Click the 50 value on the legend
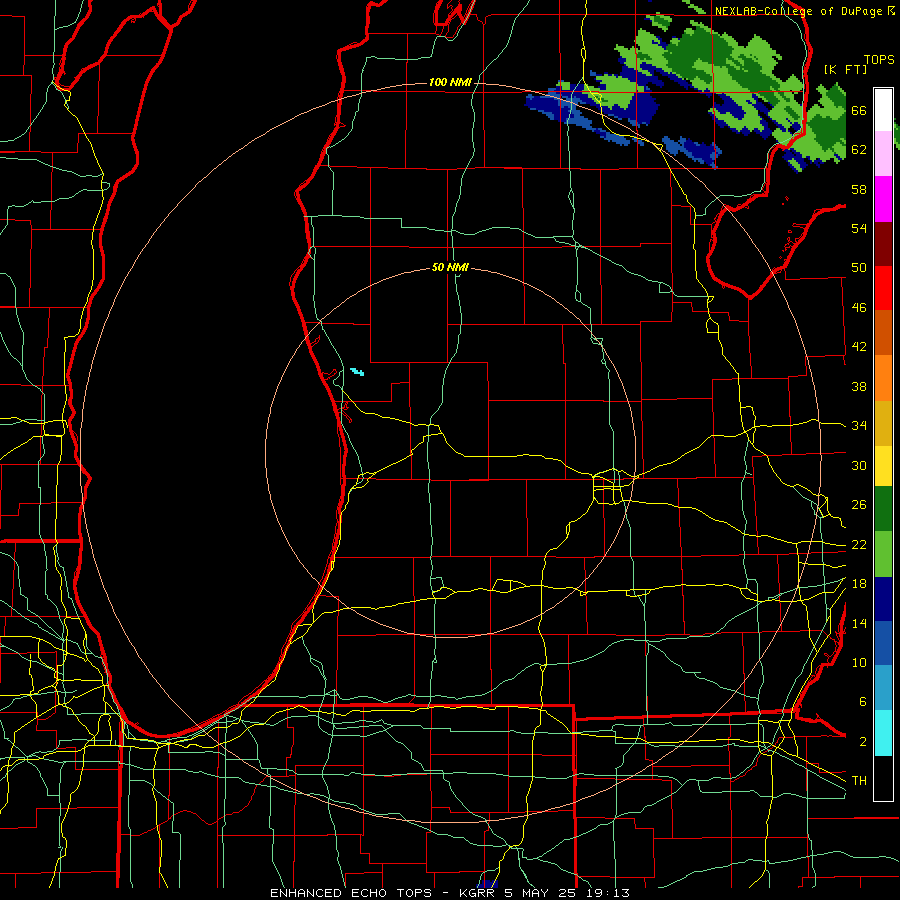The image size is (900, 900). click(859, 268)
